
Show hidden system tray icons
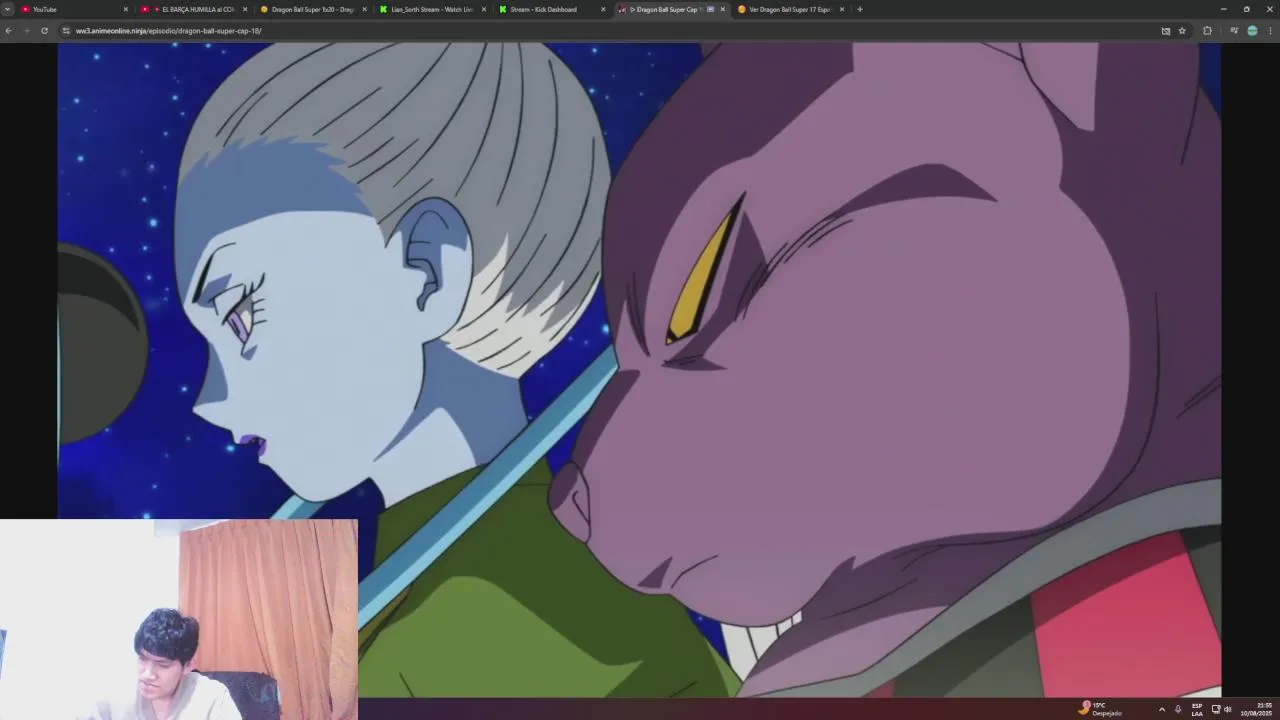pos(1161,709)
